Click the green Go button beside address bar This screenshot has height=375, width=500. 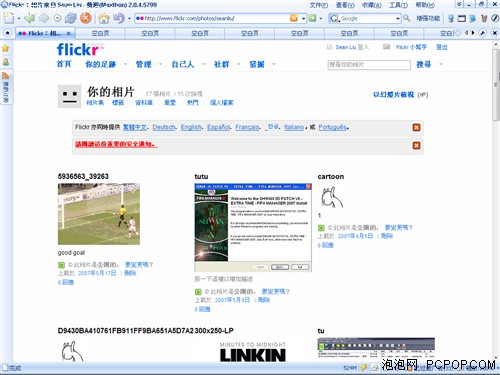click(312, 18)
